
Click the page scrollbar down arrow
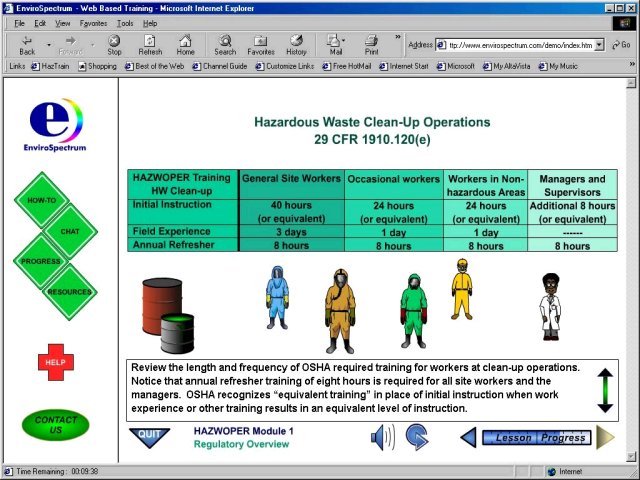631,456
